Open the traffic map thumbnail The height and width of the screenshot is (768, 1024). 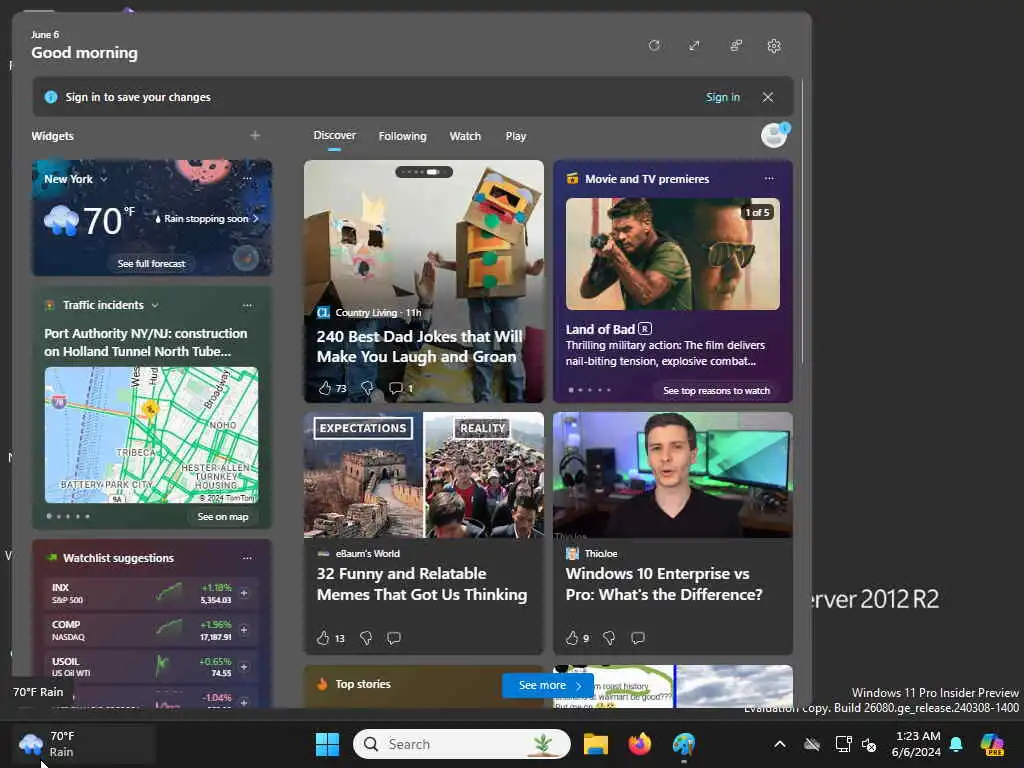click(152, 435)
